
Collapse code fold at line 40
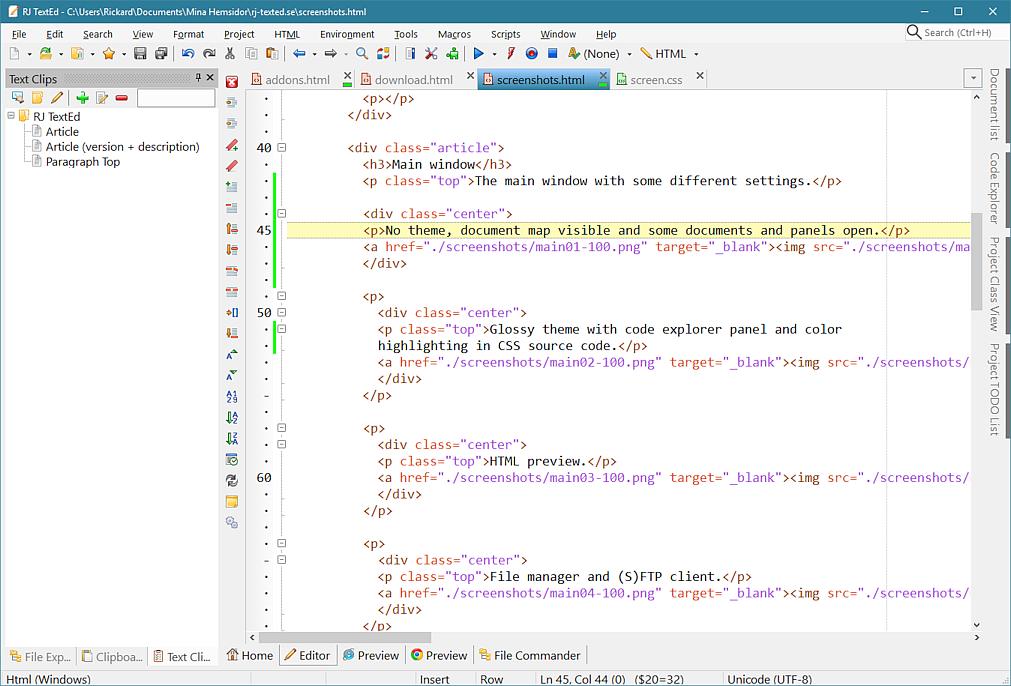pyautogui.click(x=282, y=148)
